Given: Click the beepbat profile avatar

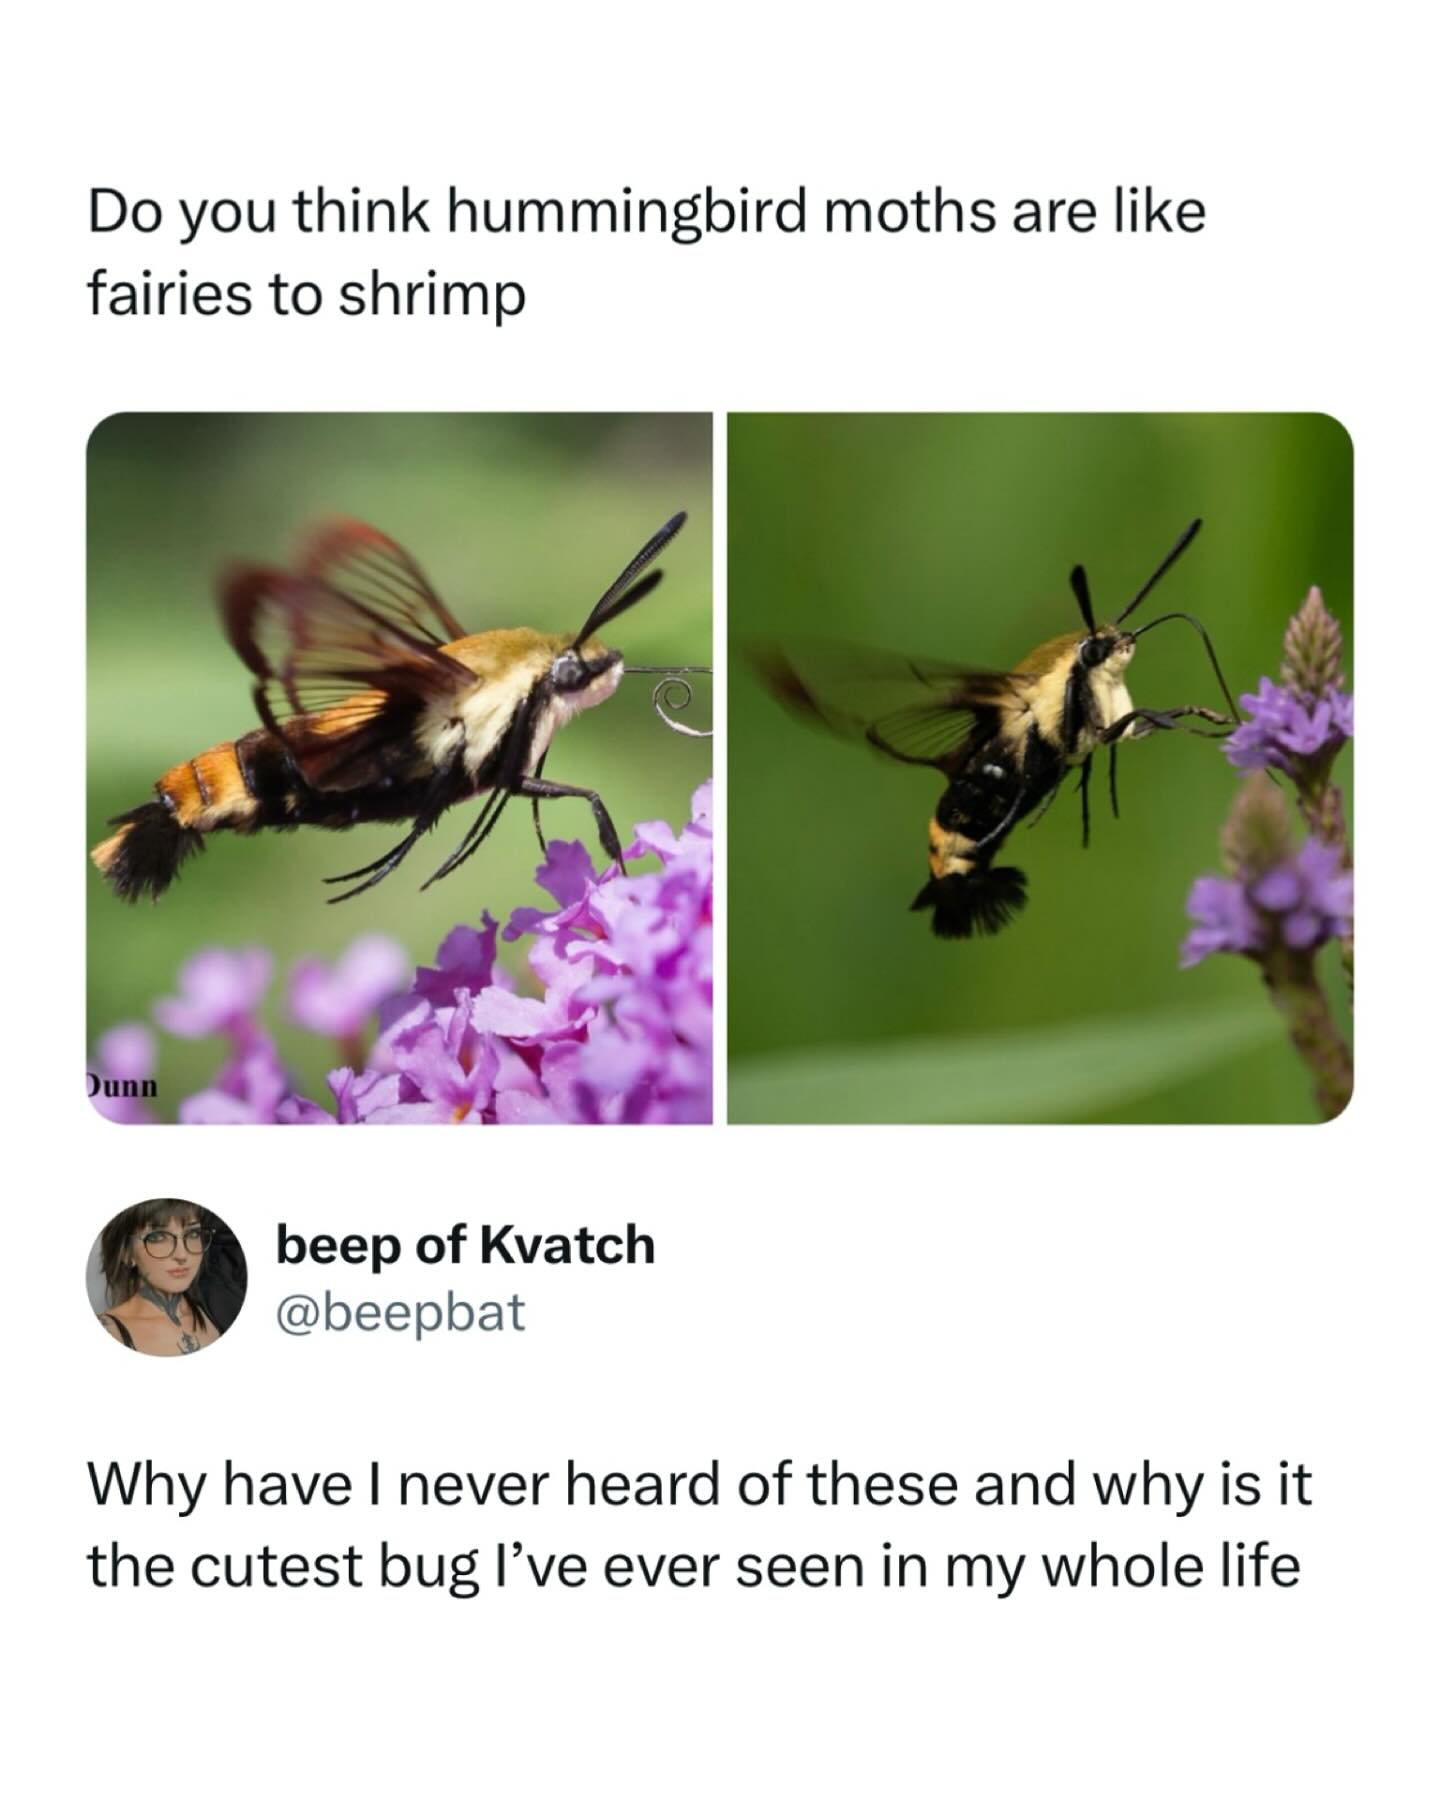Looking at the screenshot, I should point(168,1277).
